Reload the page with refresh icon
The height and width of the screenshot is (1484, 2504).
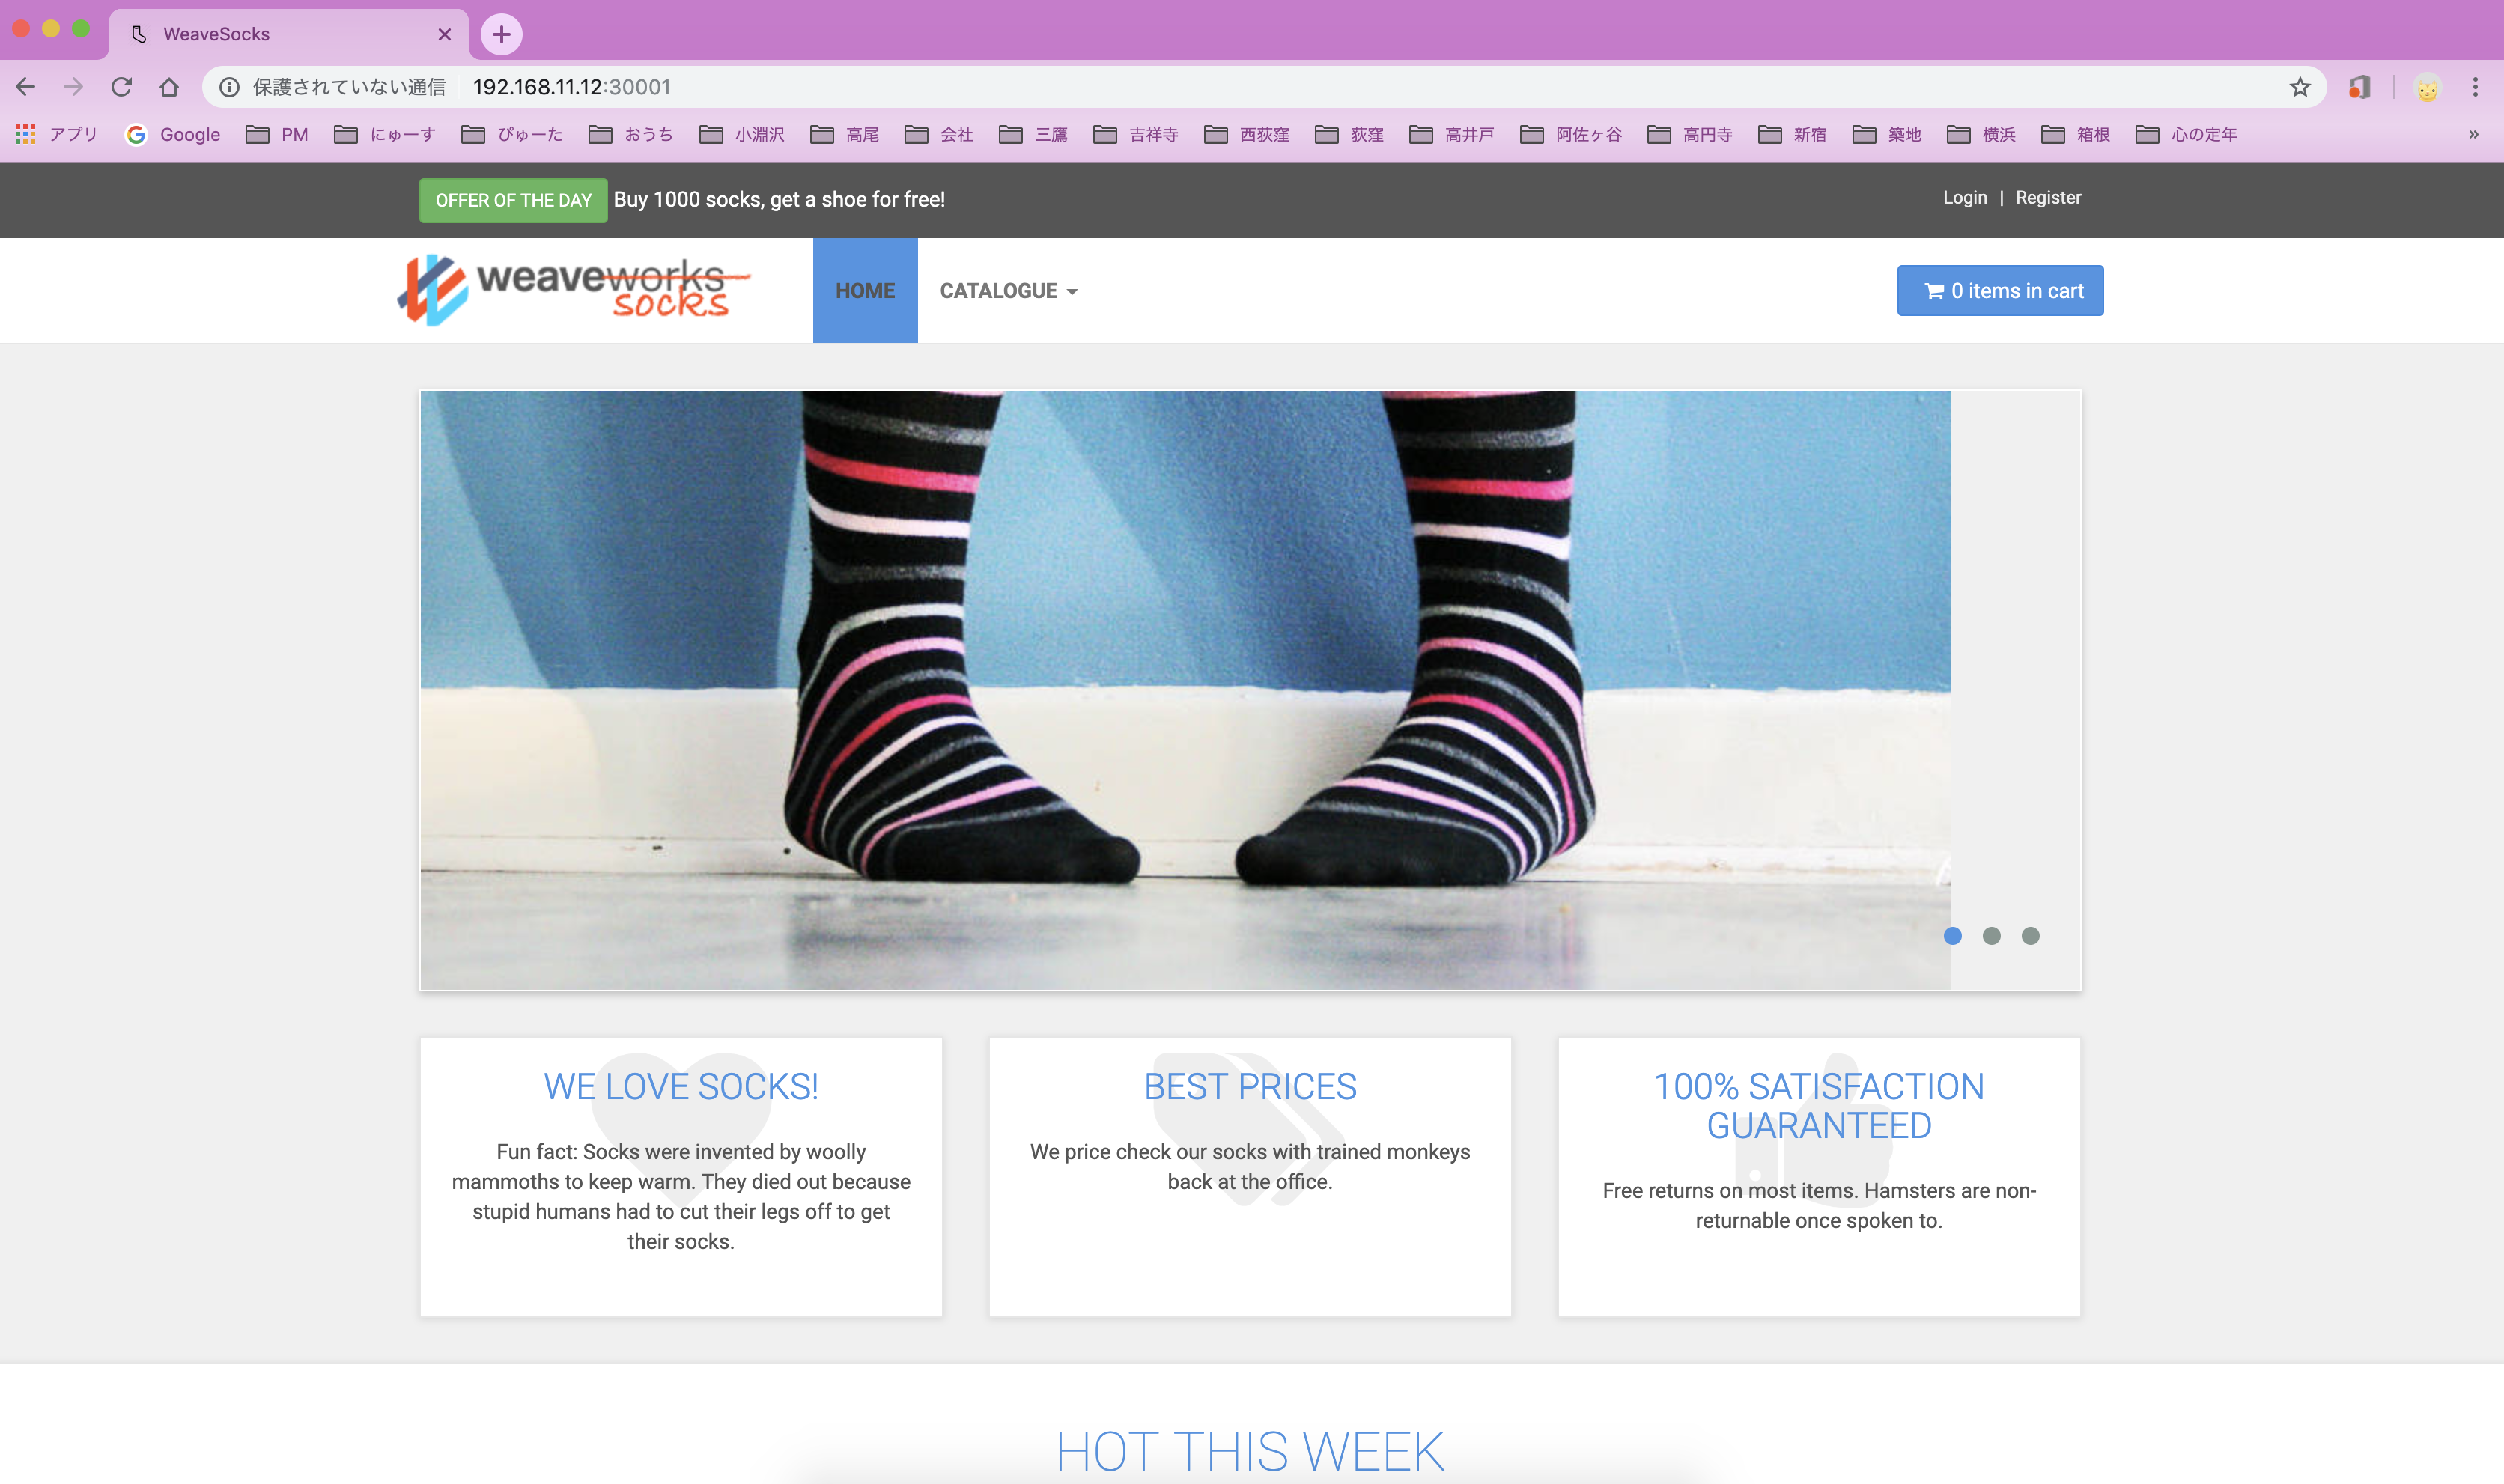[121, 87]
